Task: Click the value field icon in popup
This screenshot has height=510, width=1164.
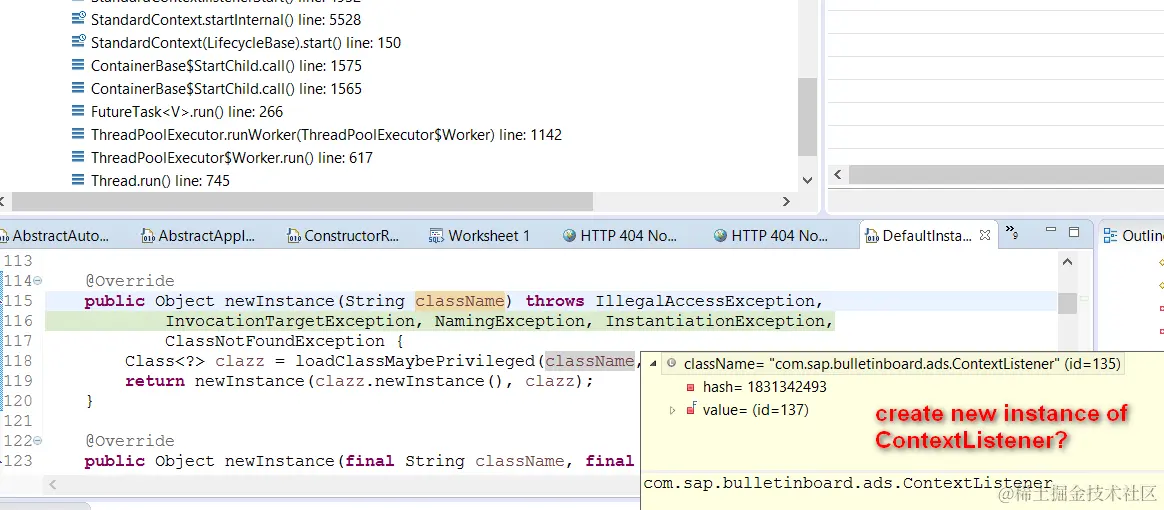Action: point(690,409)
